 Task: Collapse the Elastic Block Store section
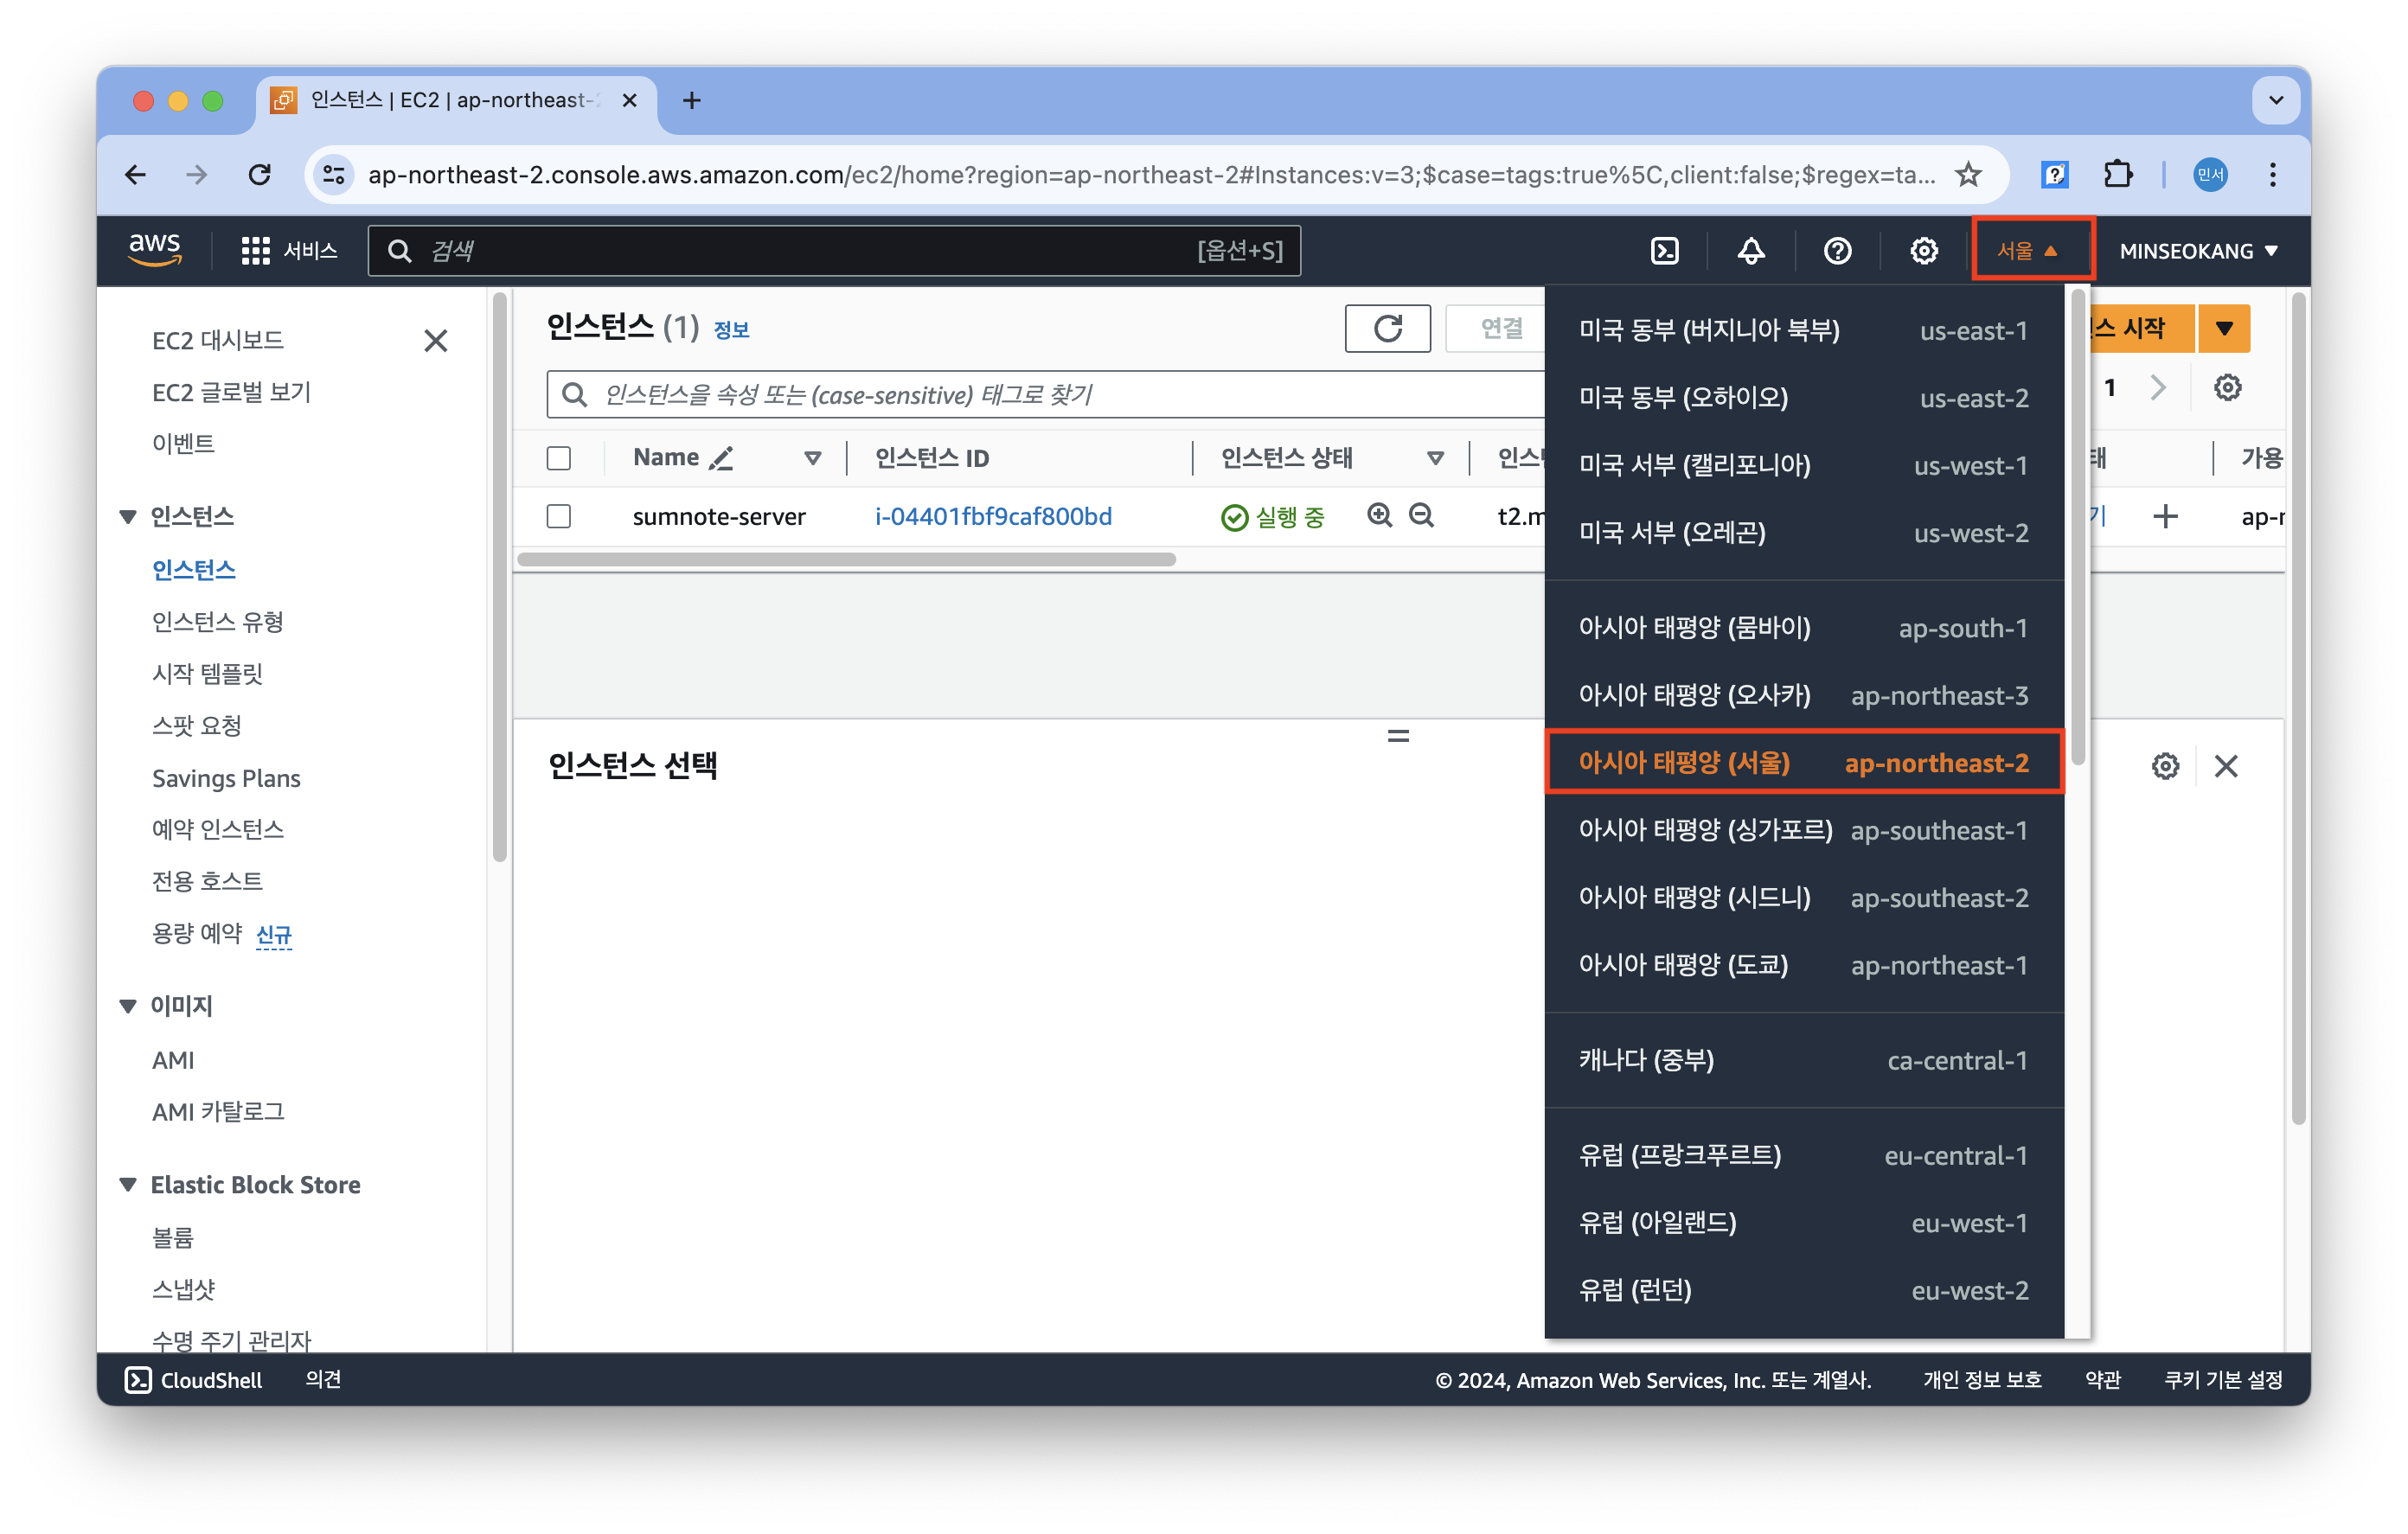pos(128,1185)
